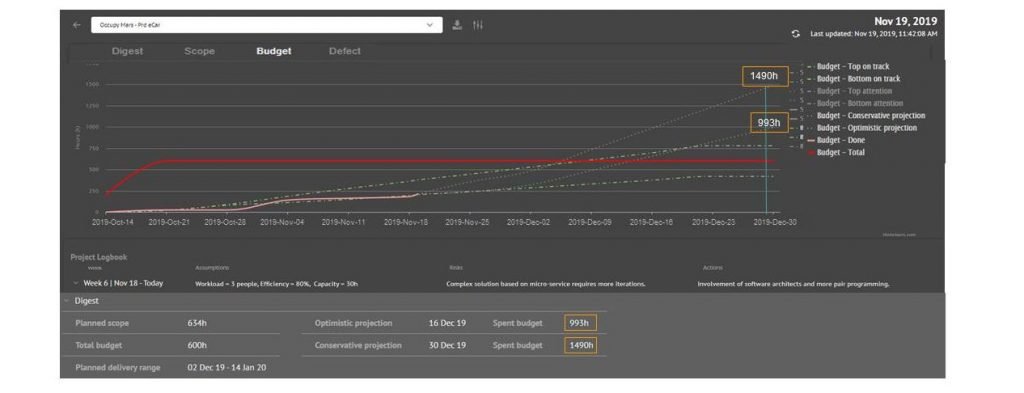Open the Occupy Mars project dropdown

pos(266,25)
